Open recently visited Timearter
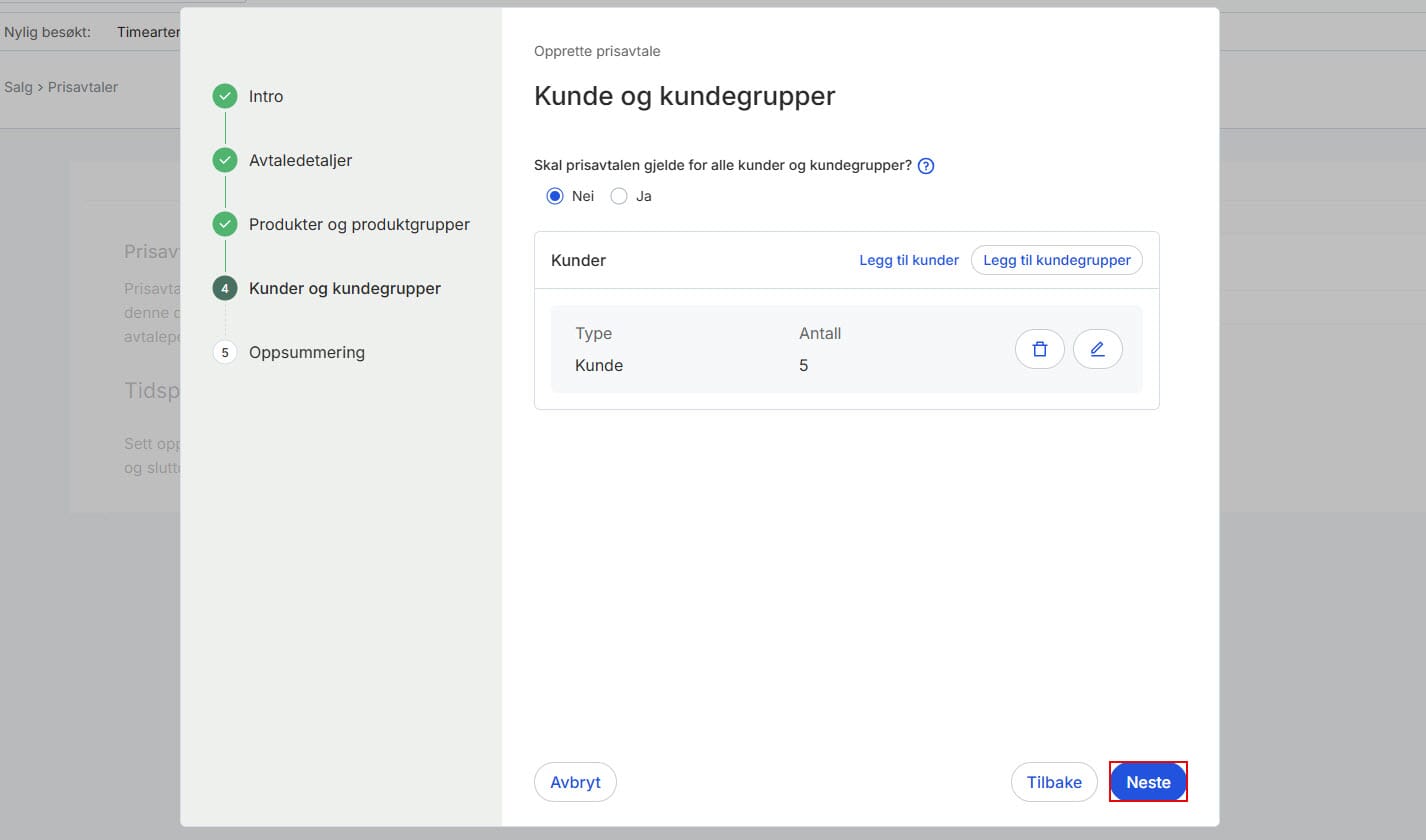Viewport: 1426px width, 840px height. [148, 31]
